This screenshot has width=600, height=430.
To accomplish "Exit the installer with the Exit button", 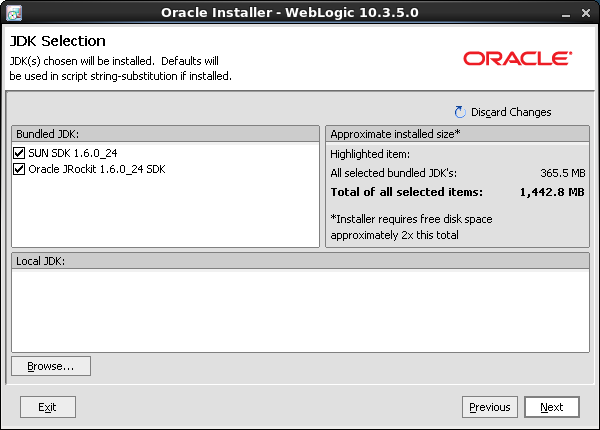I will [47, 407].
